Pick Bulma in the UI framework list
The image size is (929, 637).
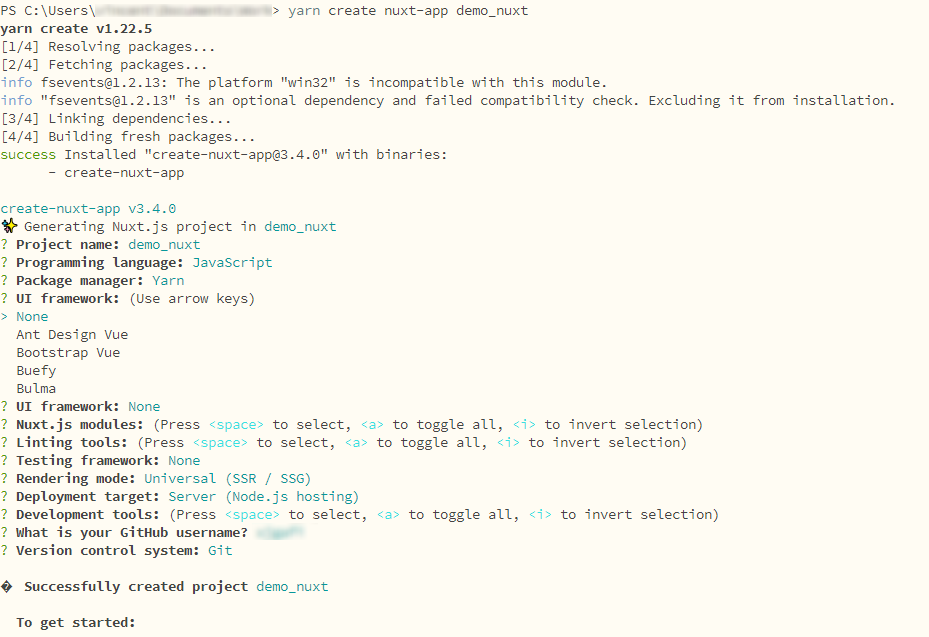[x=36, y=389]
